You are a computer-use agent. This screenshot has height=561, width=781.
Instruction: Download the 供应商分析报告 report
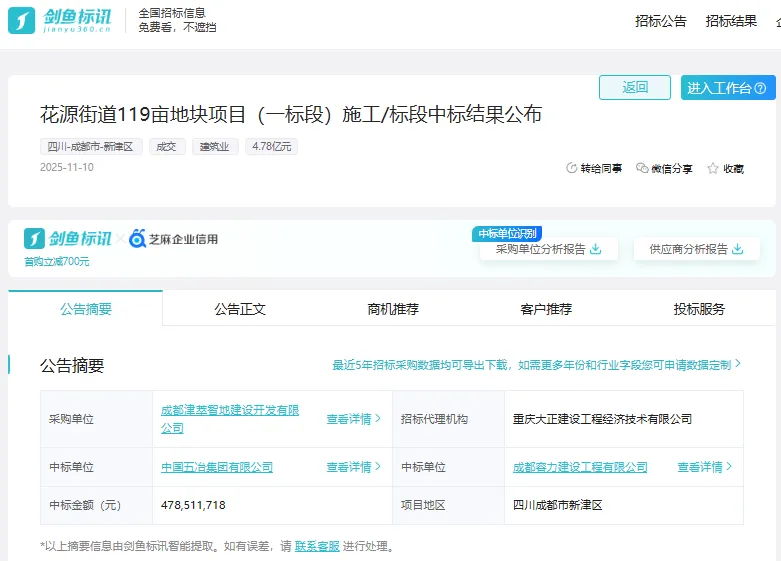tap(738, 249)
